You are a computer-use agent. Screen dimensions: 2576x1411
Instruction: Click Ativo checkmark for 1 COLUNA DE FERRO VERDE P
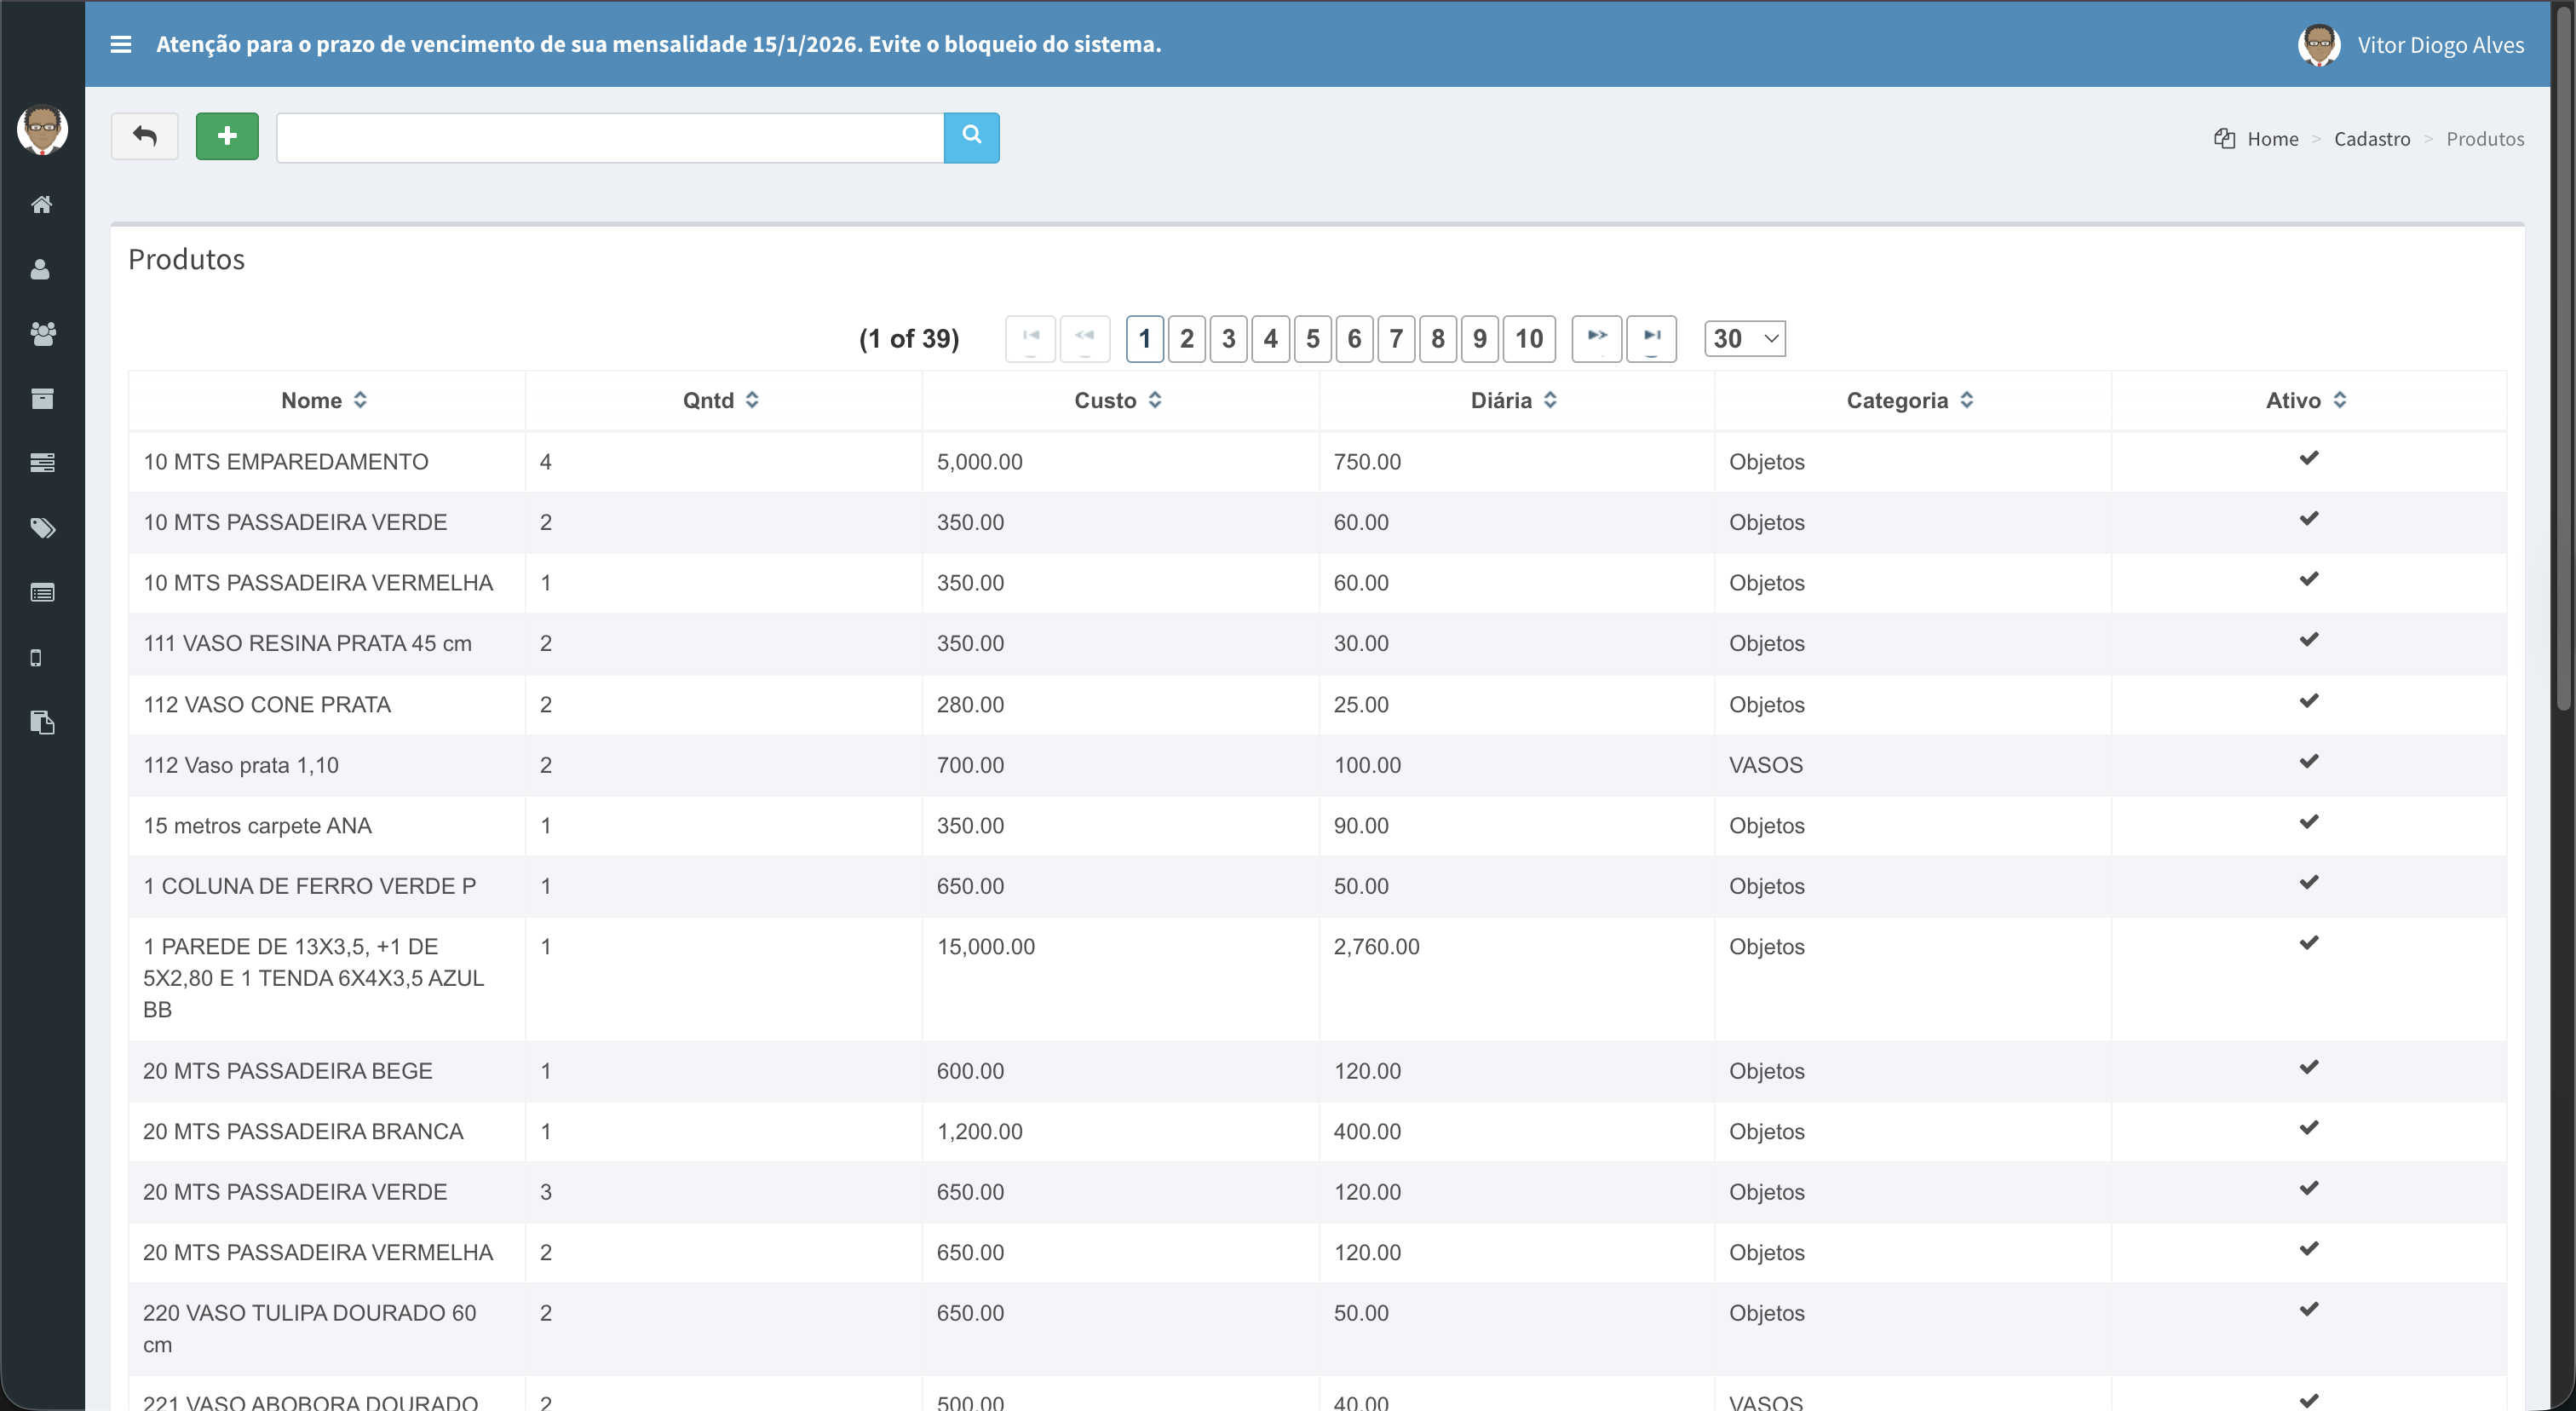(2308, 882)
